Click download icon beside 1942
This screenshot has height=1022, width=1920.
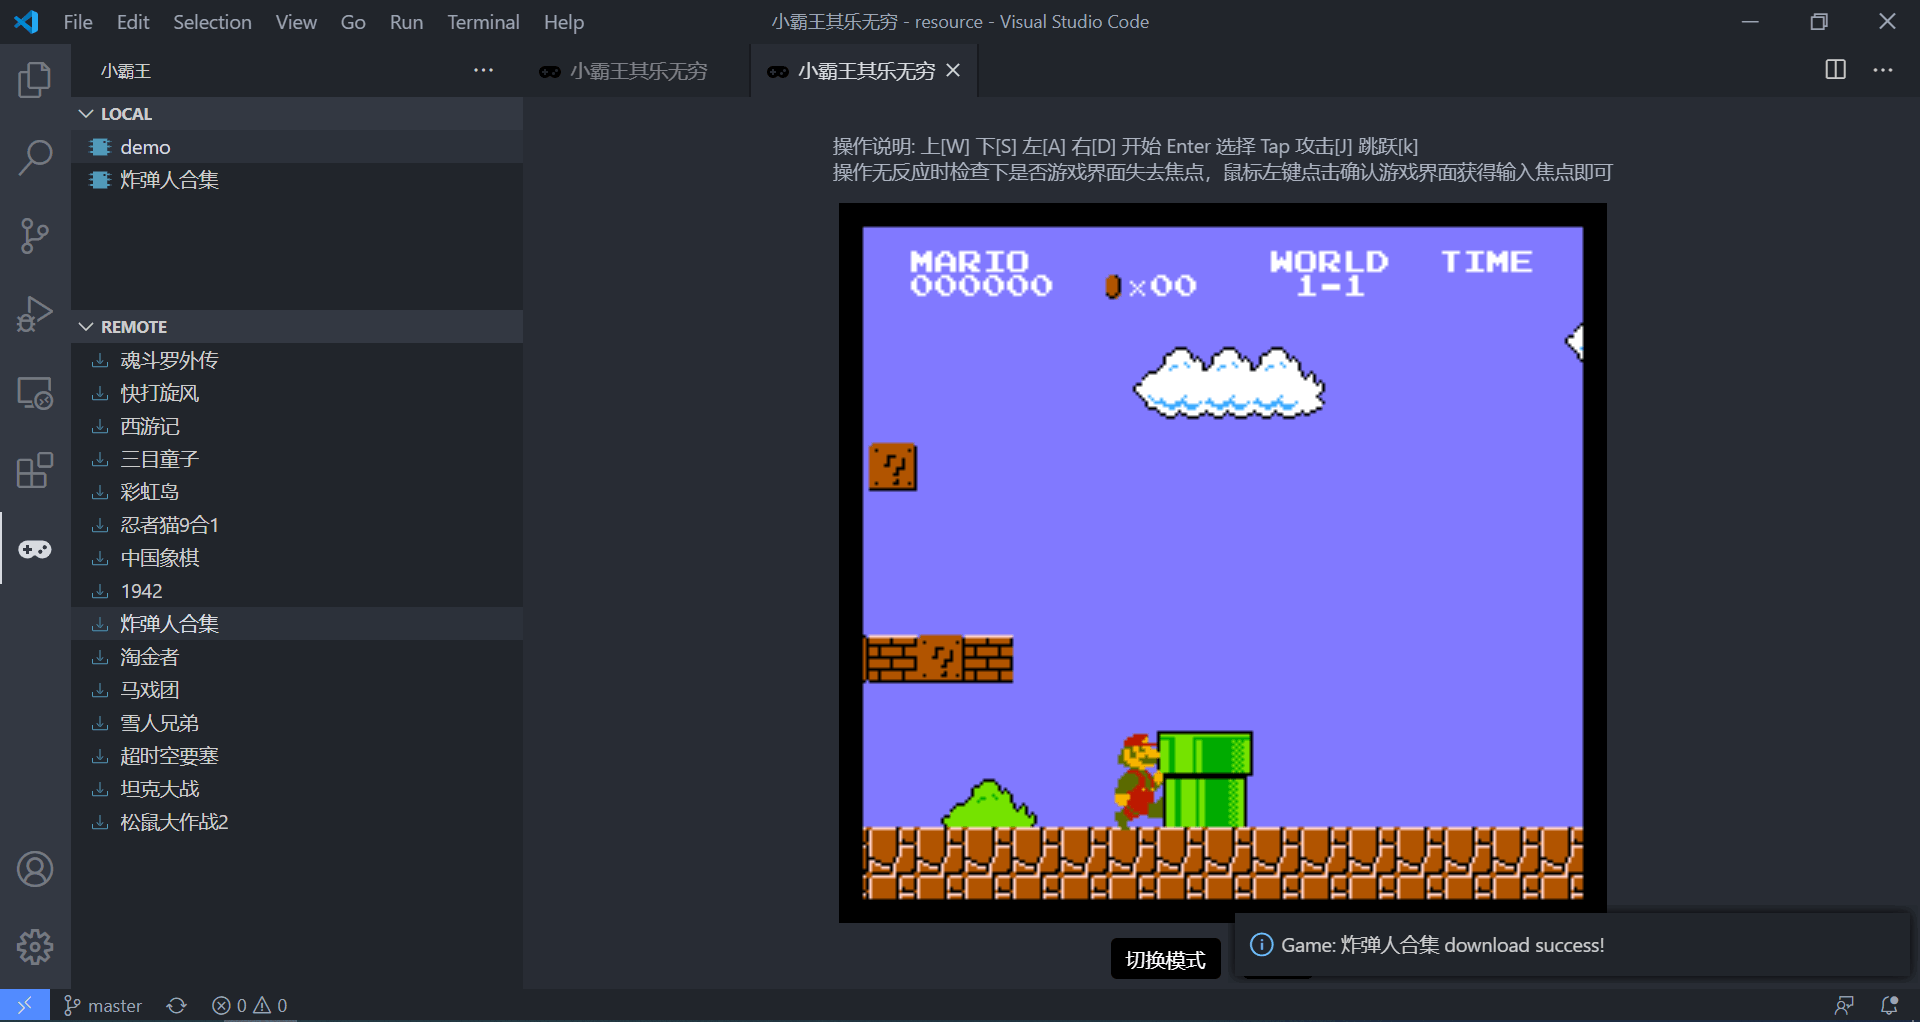pos(100,591)
